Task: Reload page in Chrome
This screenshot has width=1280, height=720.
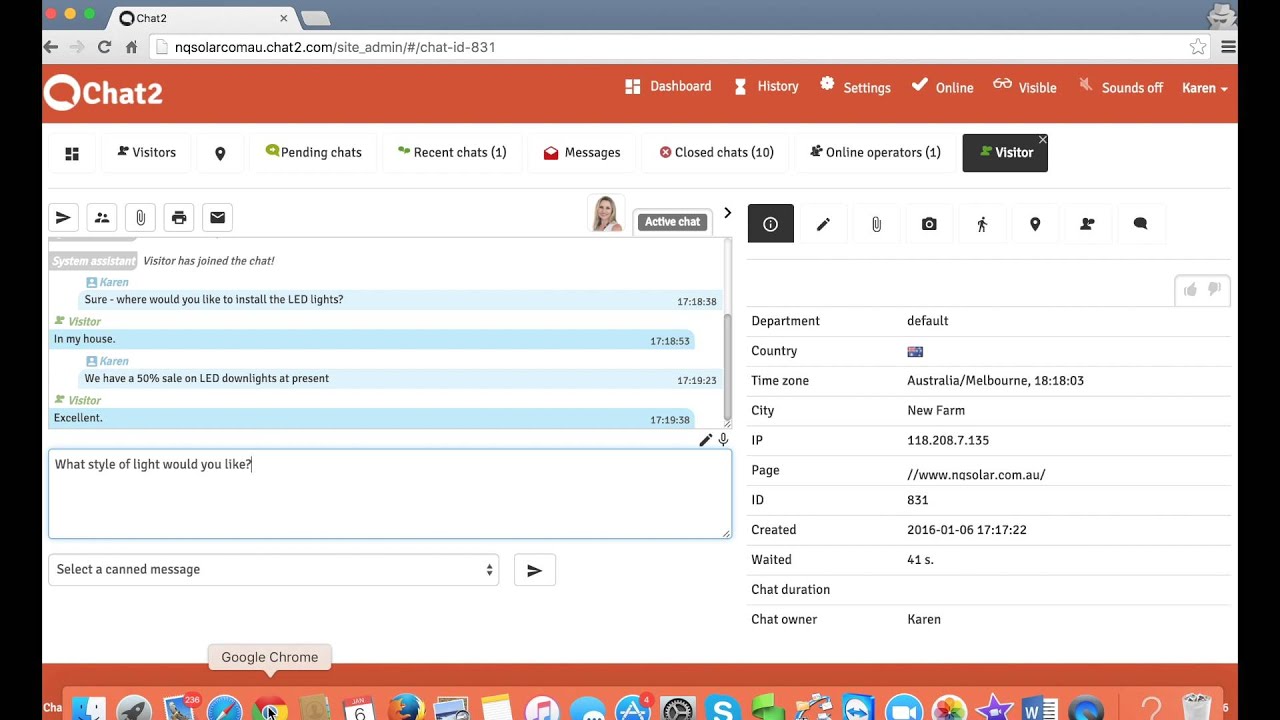Action: coord(104,47)
